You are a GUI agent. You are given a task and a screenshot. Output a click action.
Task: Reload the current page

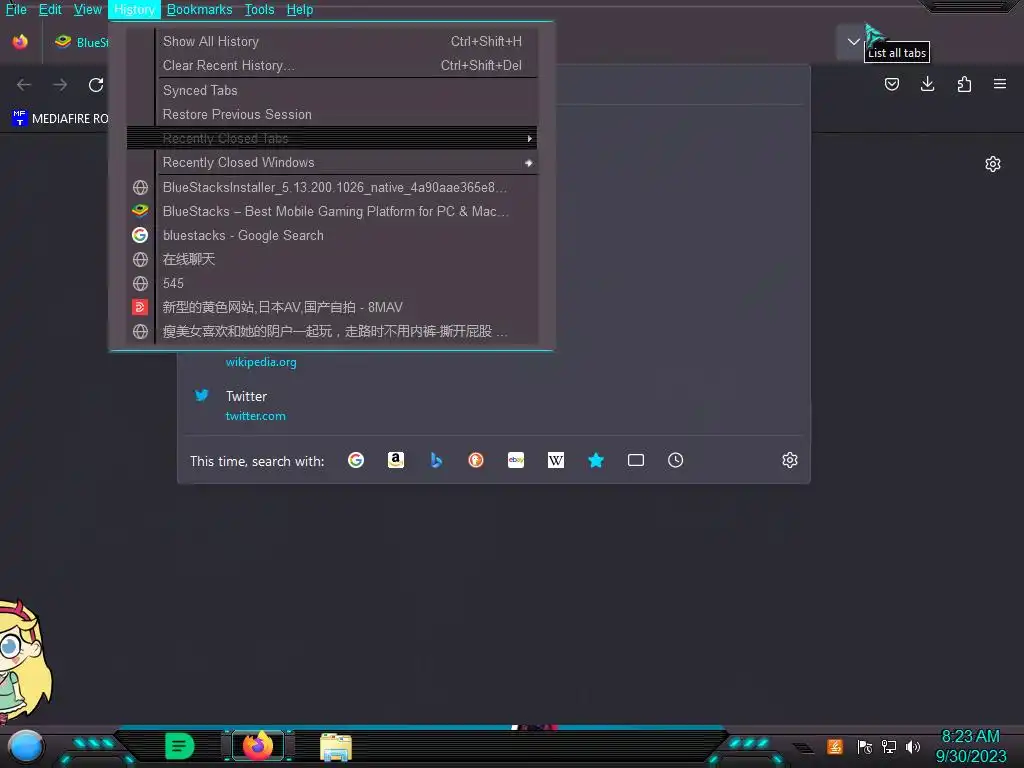pyautogui.click(x=96, y=85)
